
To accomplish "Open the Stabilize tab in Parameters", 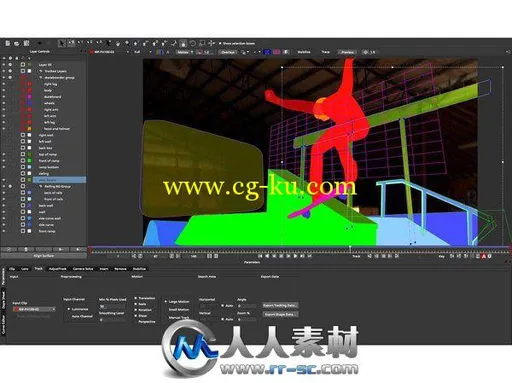I will [x=139, y=269].
